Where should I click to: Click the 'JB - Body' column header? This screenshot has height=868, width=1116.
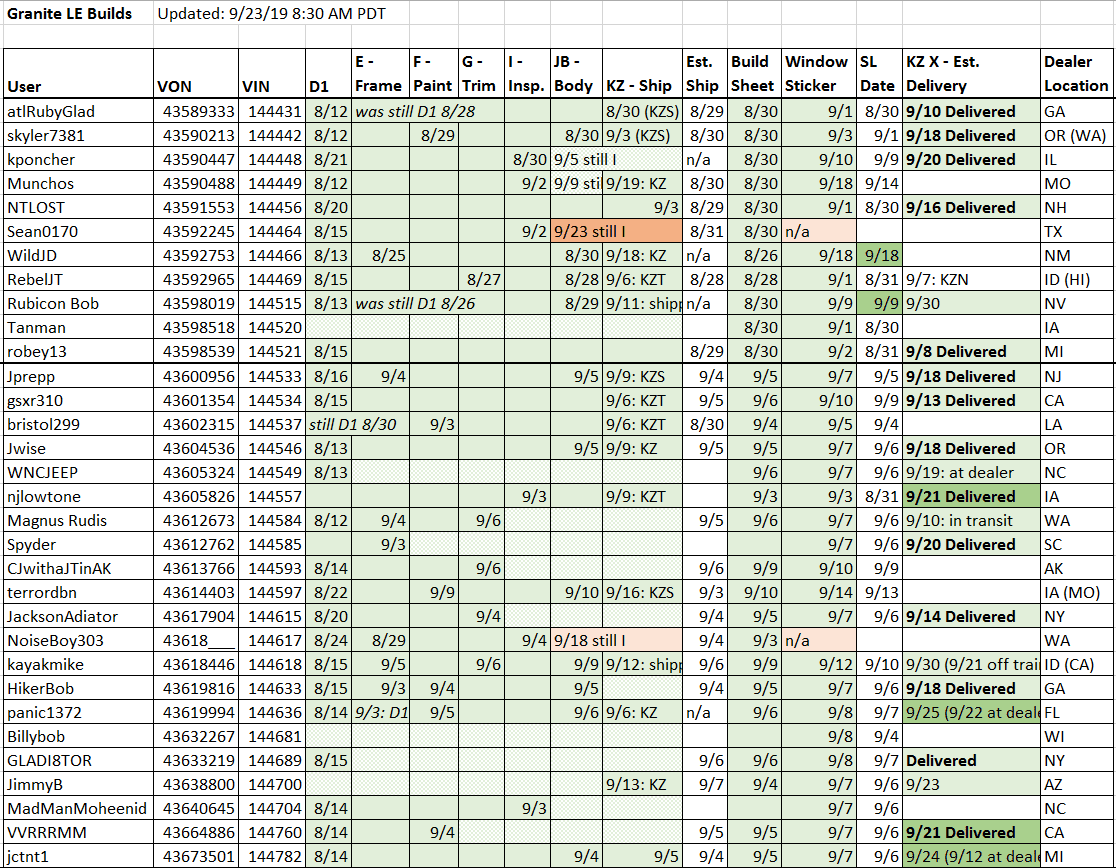(x=577, y=73)
